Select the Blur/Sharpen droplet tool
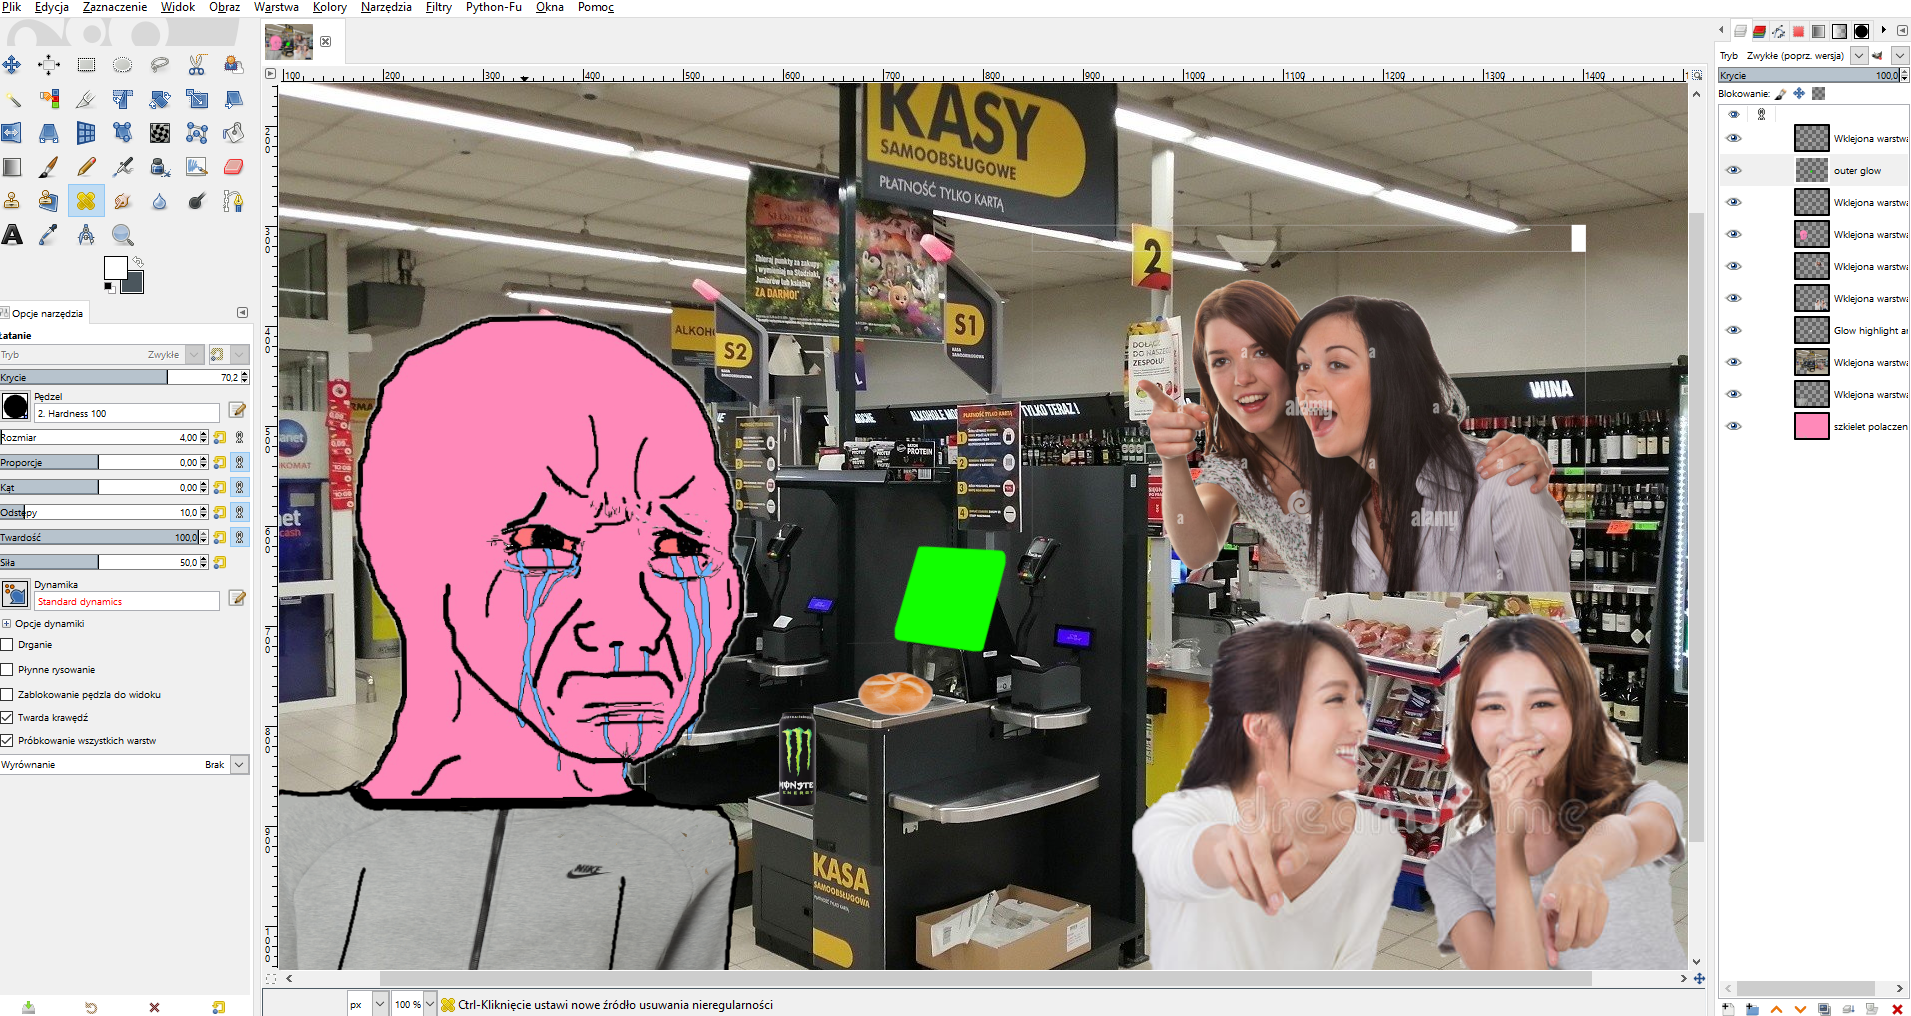Screen dimensions: 1911x1016 pos(160,201)
